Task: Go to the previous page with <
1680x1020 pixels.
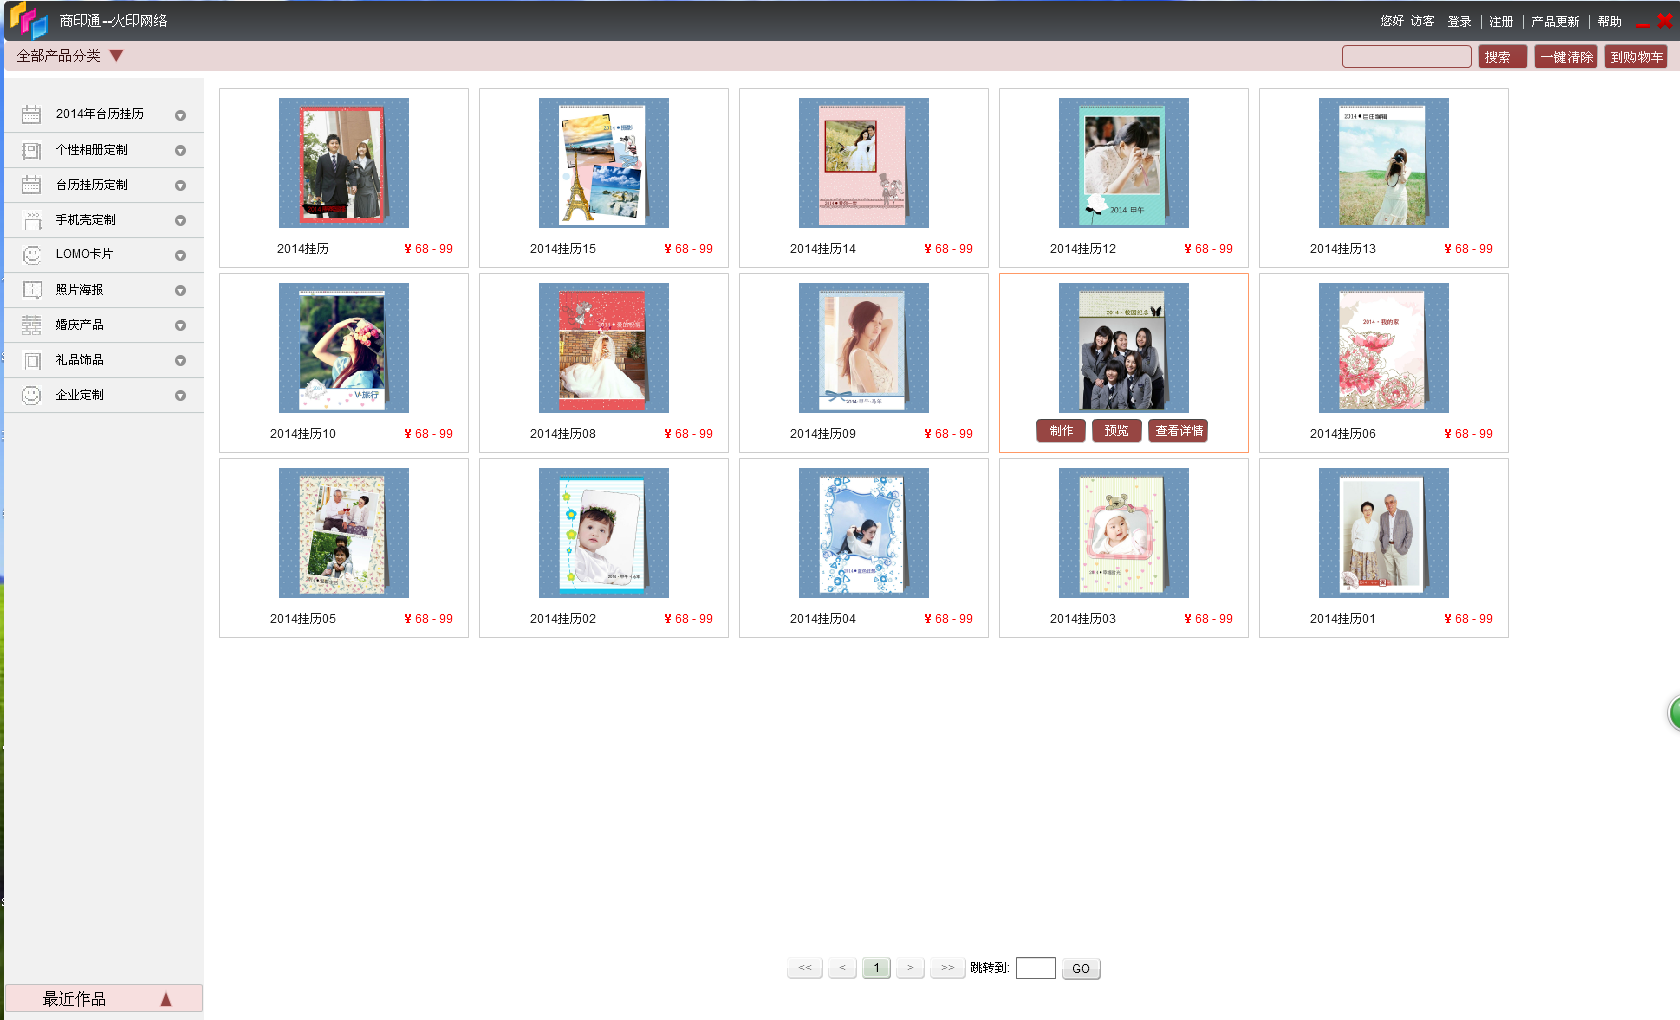Action: tap(842, 968)
